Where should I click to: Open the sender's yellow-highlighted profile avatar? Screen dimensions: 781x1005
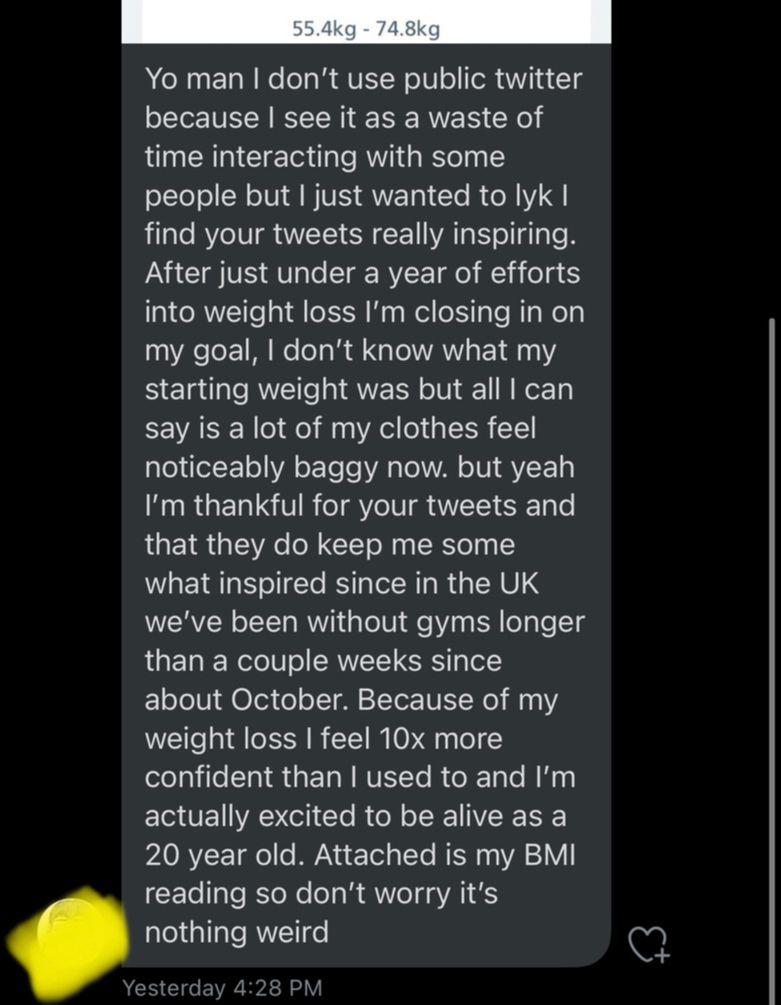pyautogui.click(x=67, y=940)
